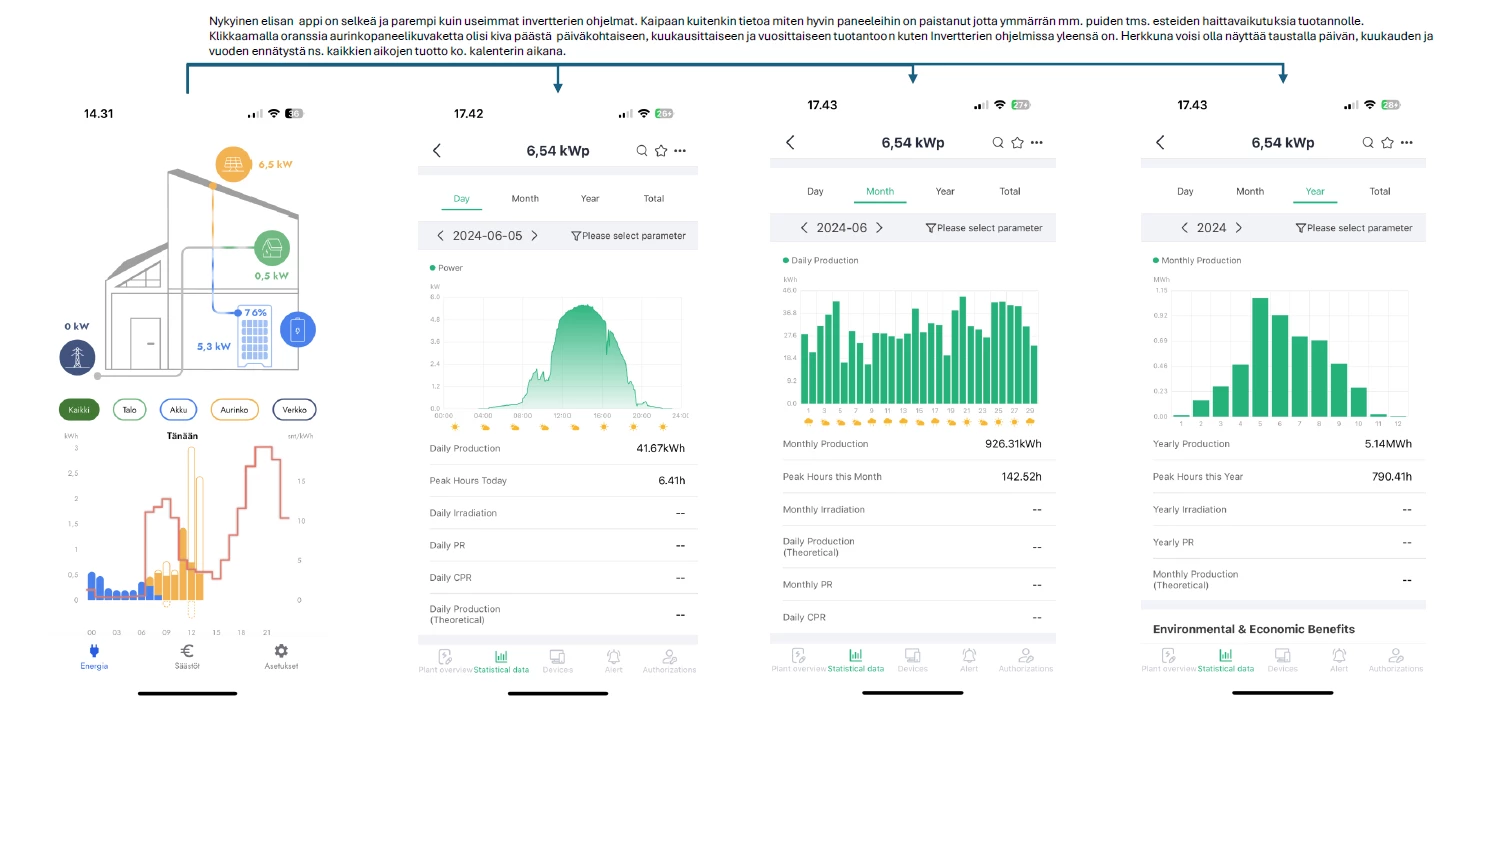Switch to Total tab on Month view screen
Image resolution: width=1490 pixels, height=844 pixels.
[x=1010, y=191]
